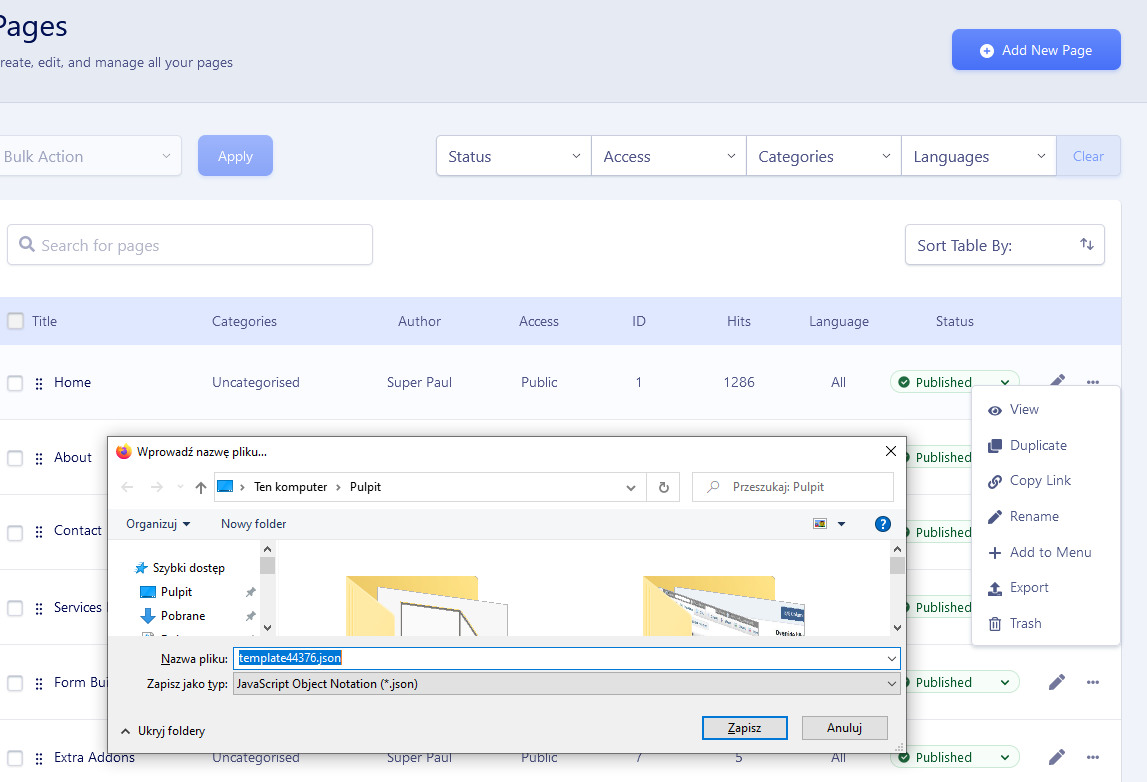The height and width of the screenshot is (782, 1147).
Task: Select the Contact page checkbox
Action: pos(15,533)
